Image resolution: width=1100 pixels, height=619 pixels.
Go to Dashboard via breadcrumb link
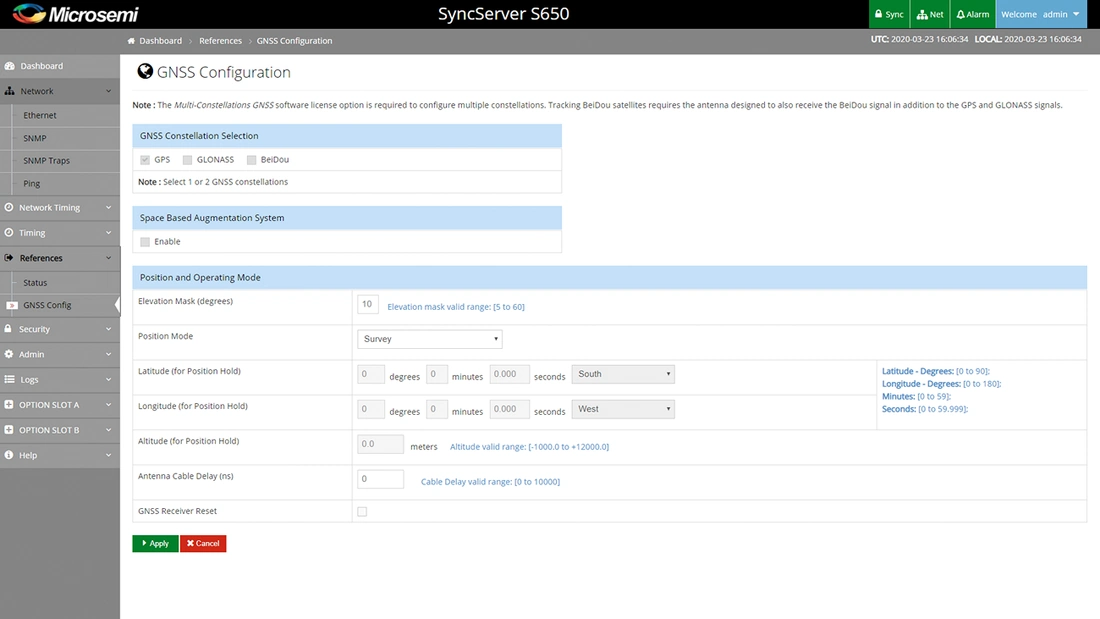pos(161,41)
